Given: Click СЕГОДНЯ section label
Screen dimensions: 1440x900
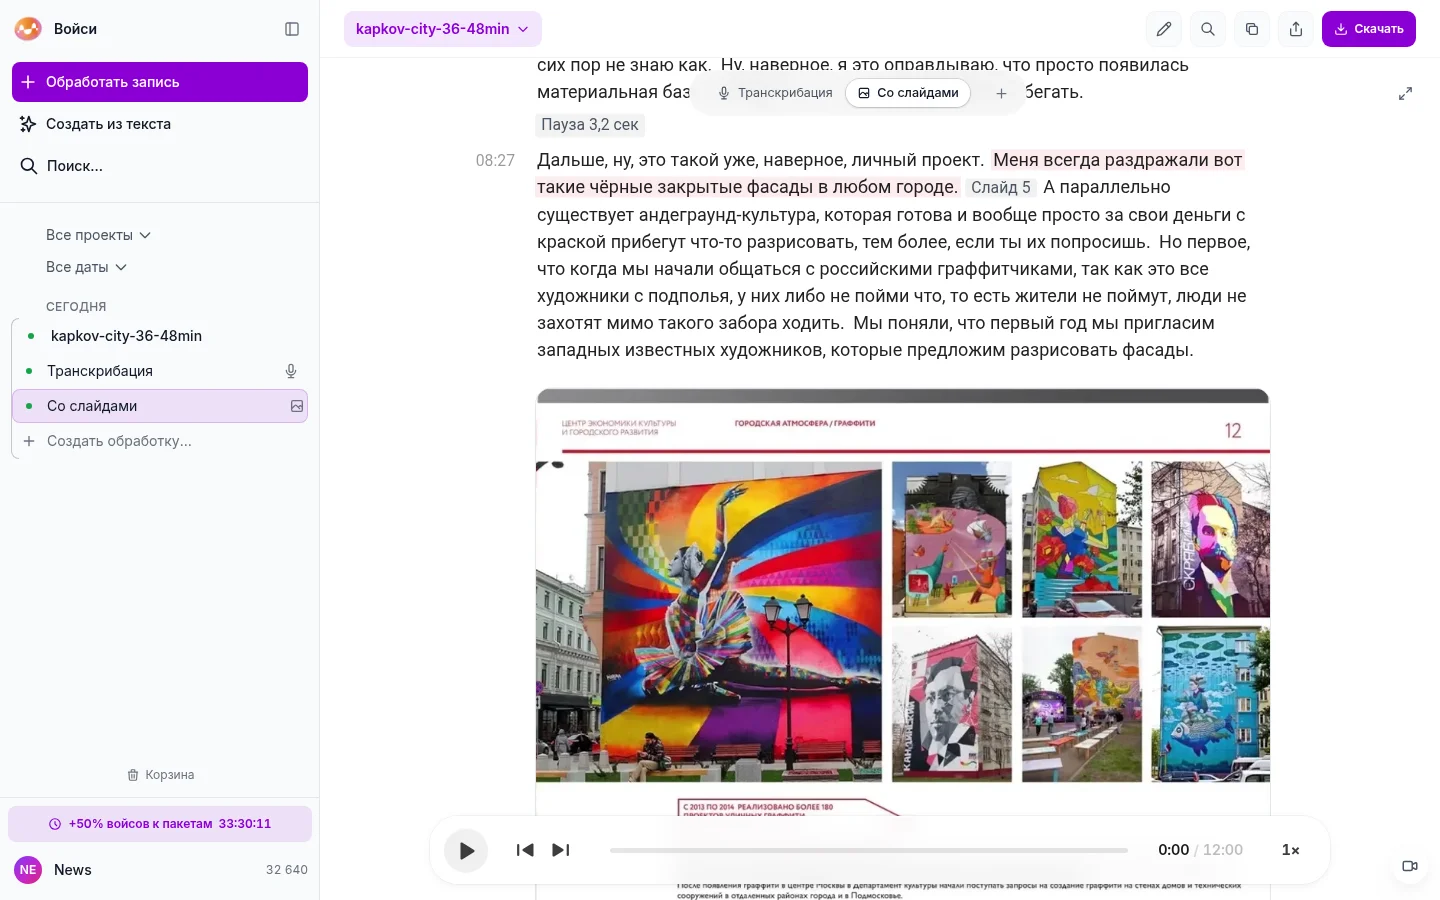Looking at the screenshot, I should (76, 306).
